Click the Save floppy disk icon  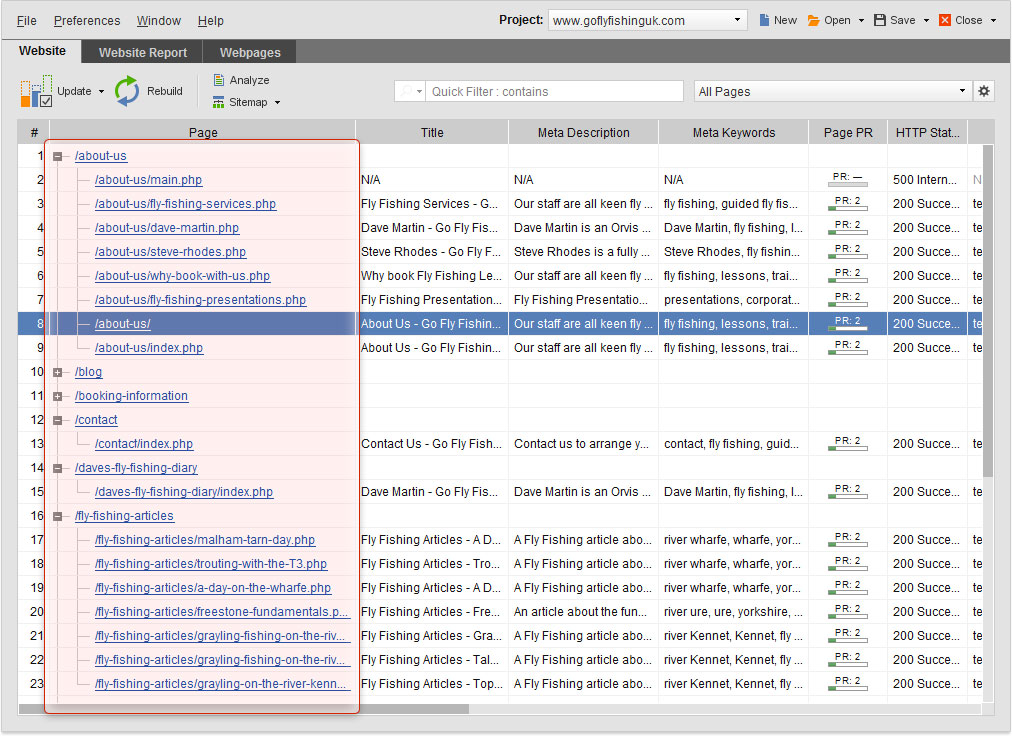(880, 20)
